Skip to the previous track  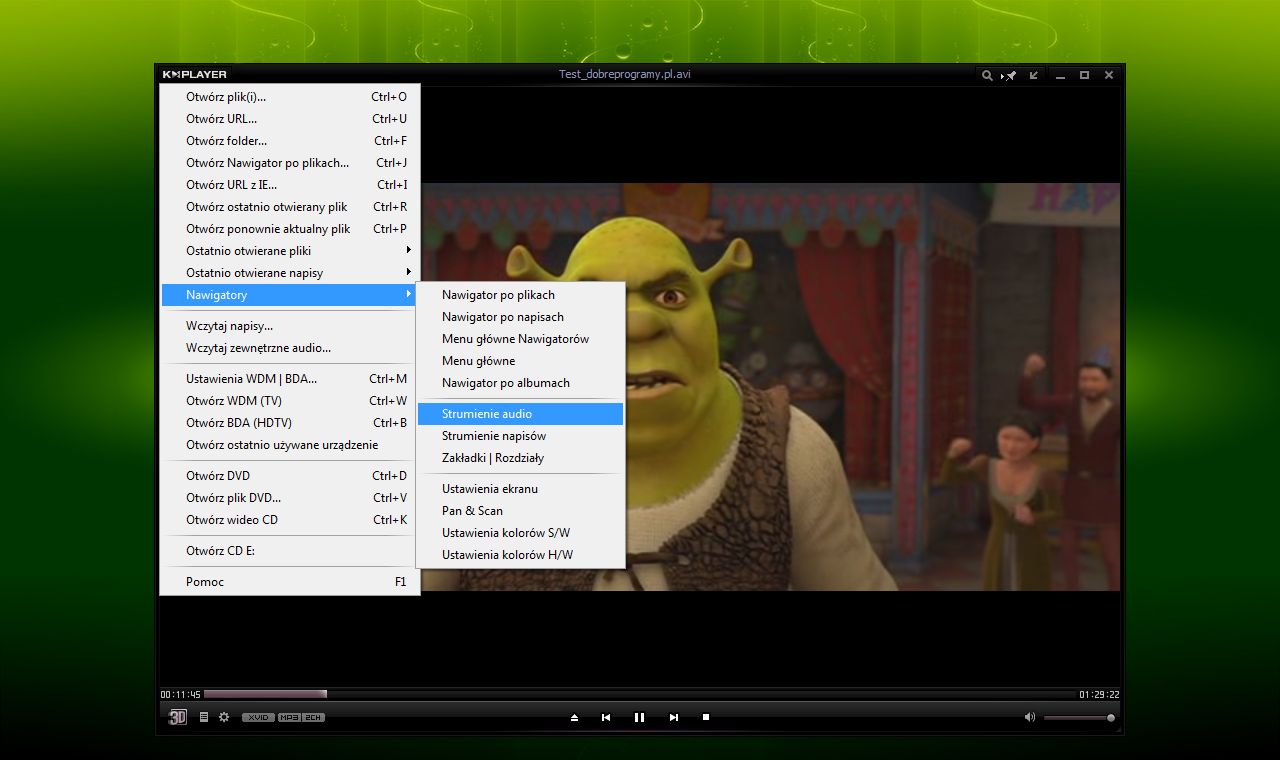(x=606, y=718)
